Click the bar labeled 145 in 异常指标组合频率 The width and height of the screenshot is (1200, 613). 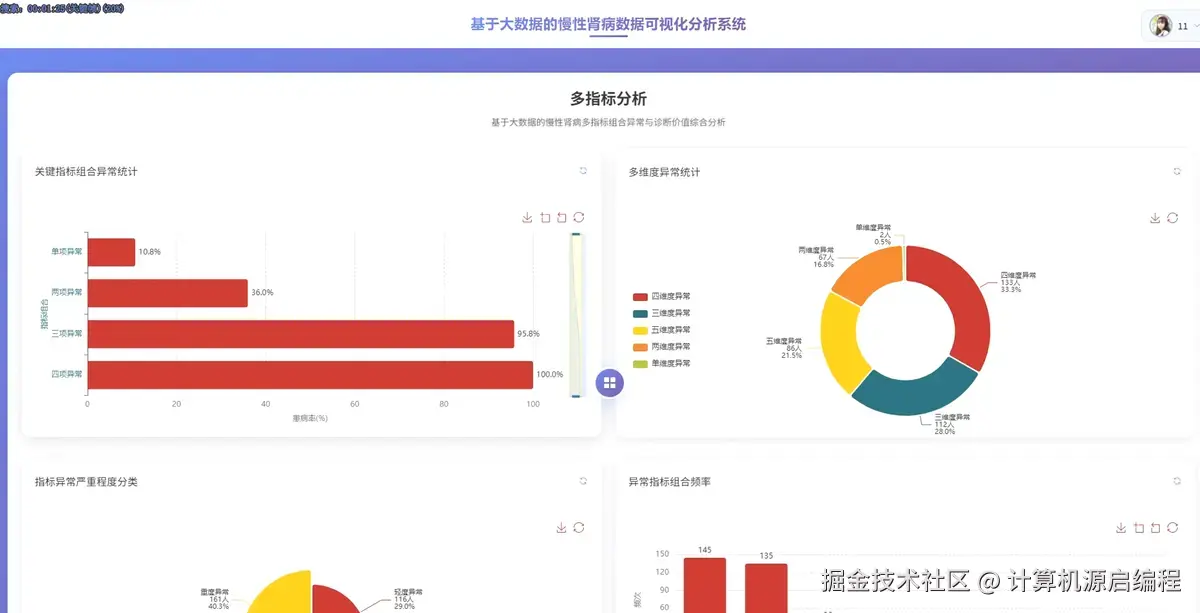tap(705, 585)
